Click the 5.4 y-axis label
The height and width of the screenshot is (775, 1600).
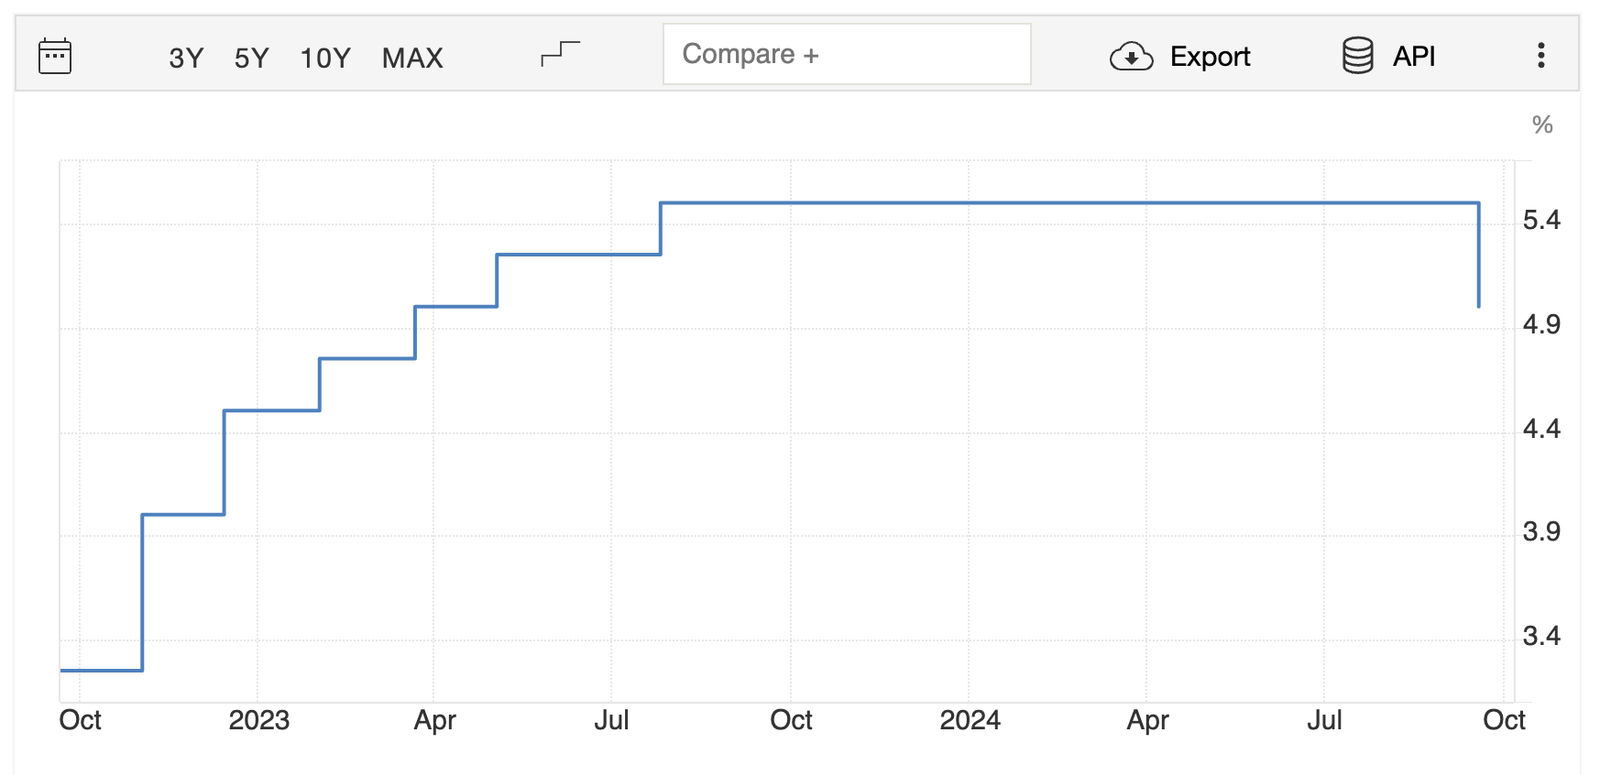[x=1541, y=220]
